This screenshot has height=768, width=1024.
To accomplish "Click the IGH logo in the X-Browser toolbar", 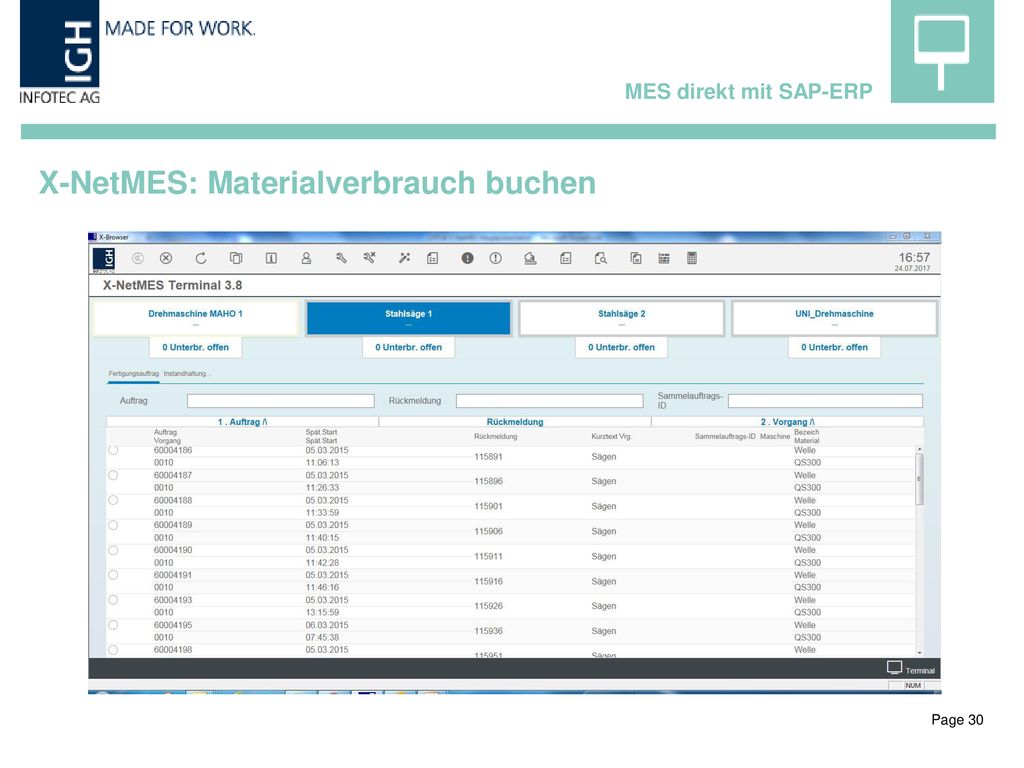I will point(104,259).
